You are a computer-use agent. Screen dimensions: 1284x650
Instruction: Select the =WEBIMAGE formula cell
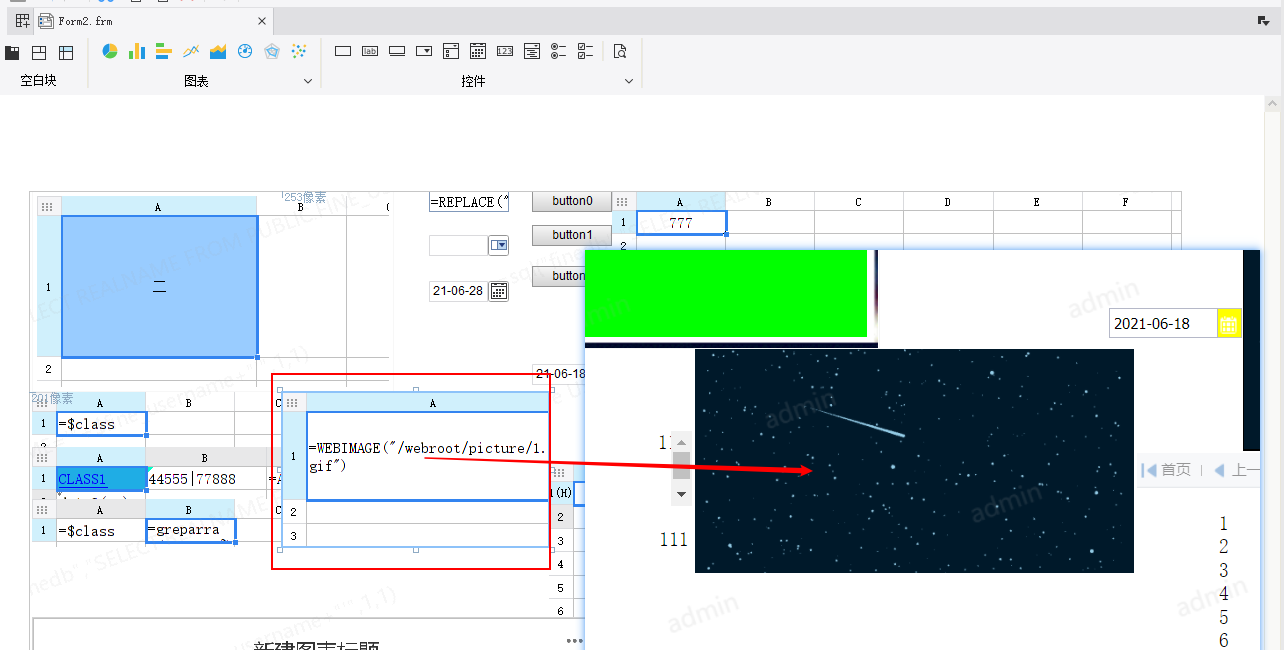427,457
